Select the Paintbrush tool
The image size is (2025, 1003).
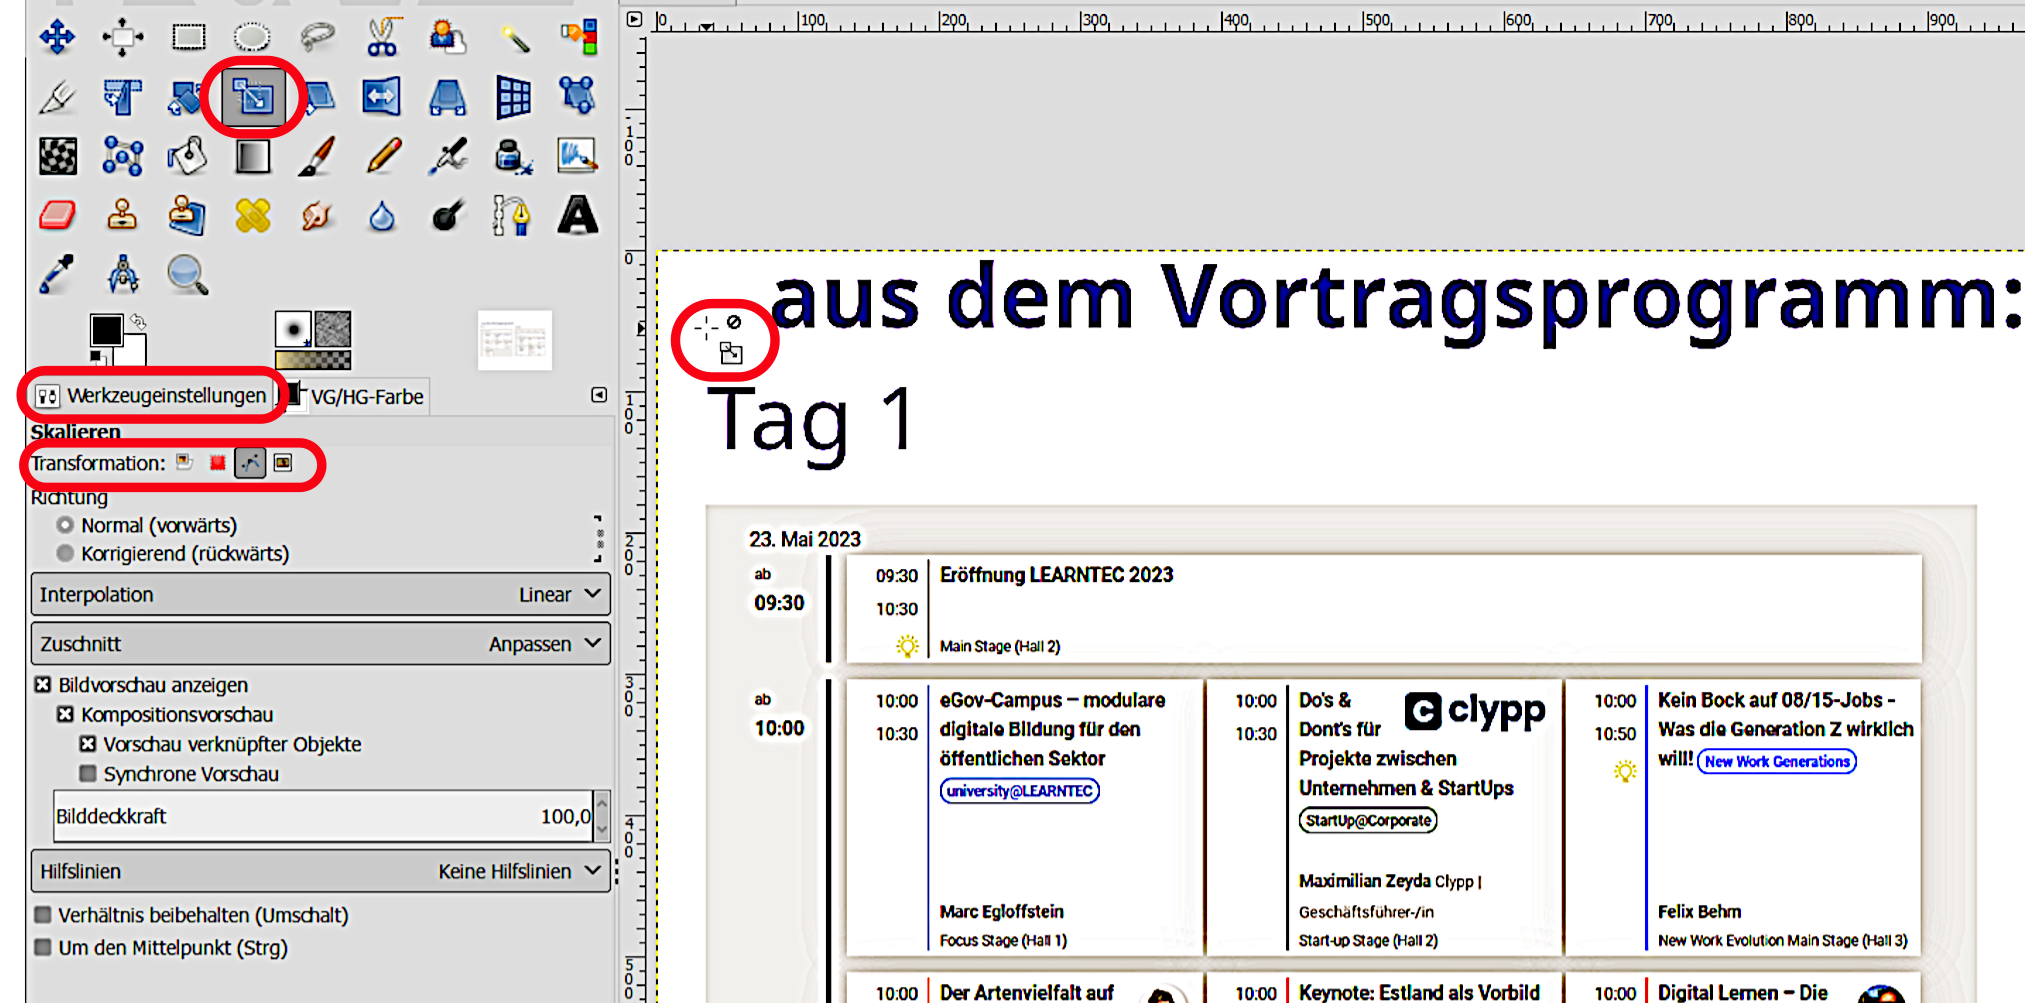[x=317, y=157]
